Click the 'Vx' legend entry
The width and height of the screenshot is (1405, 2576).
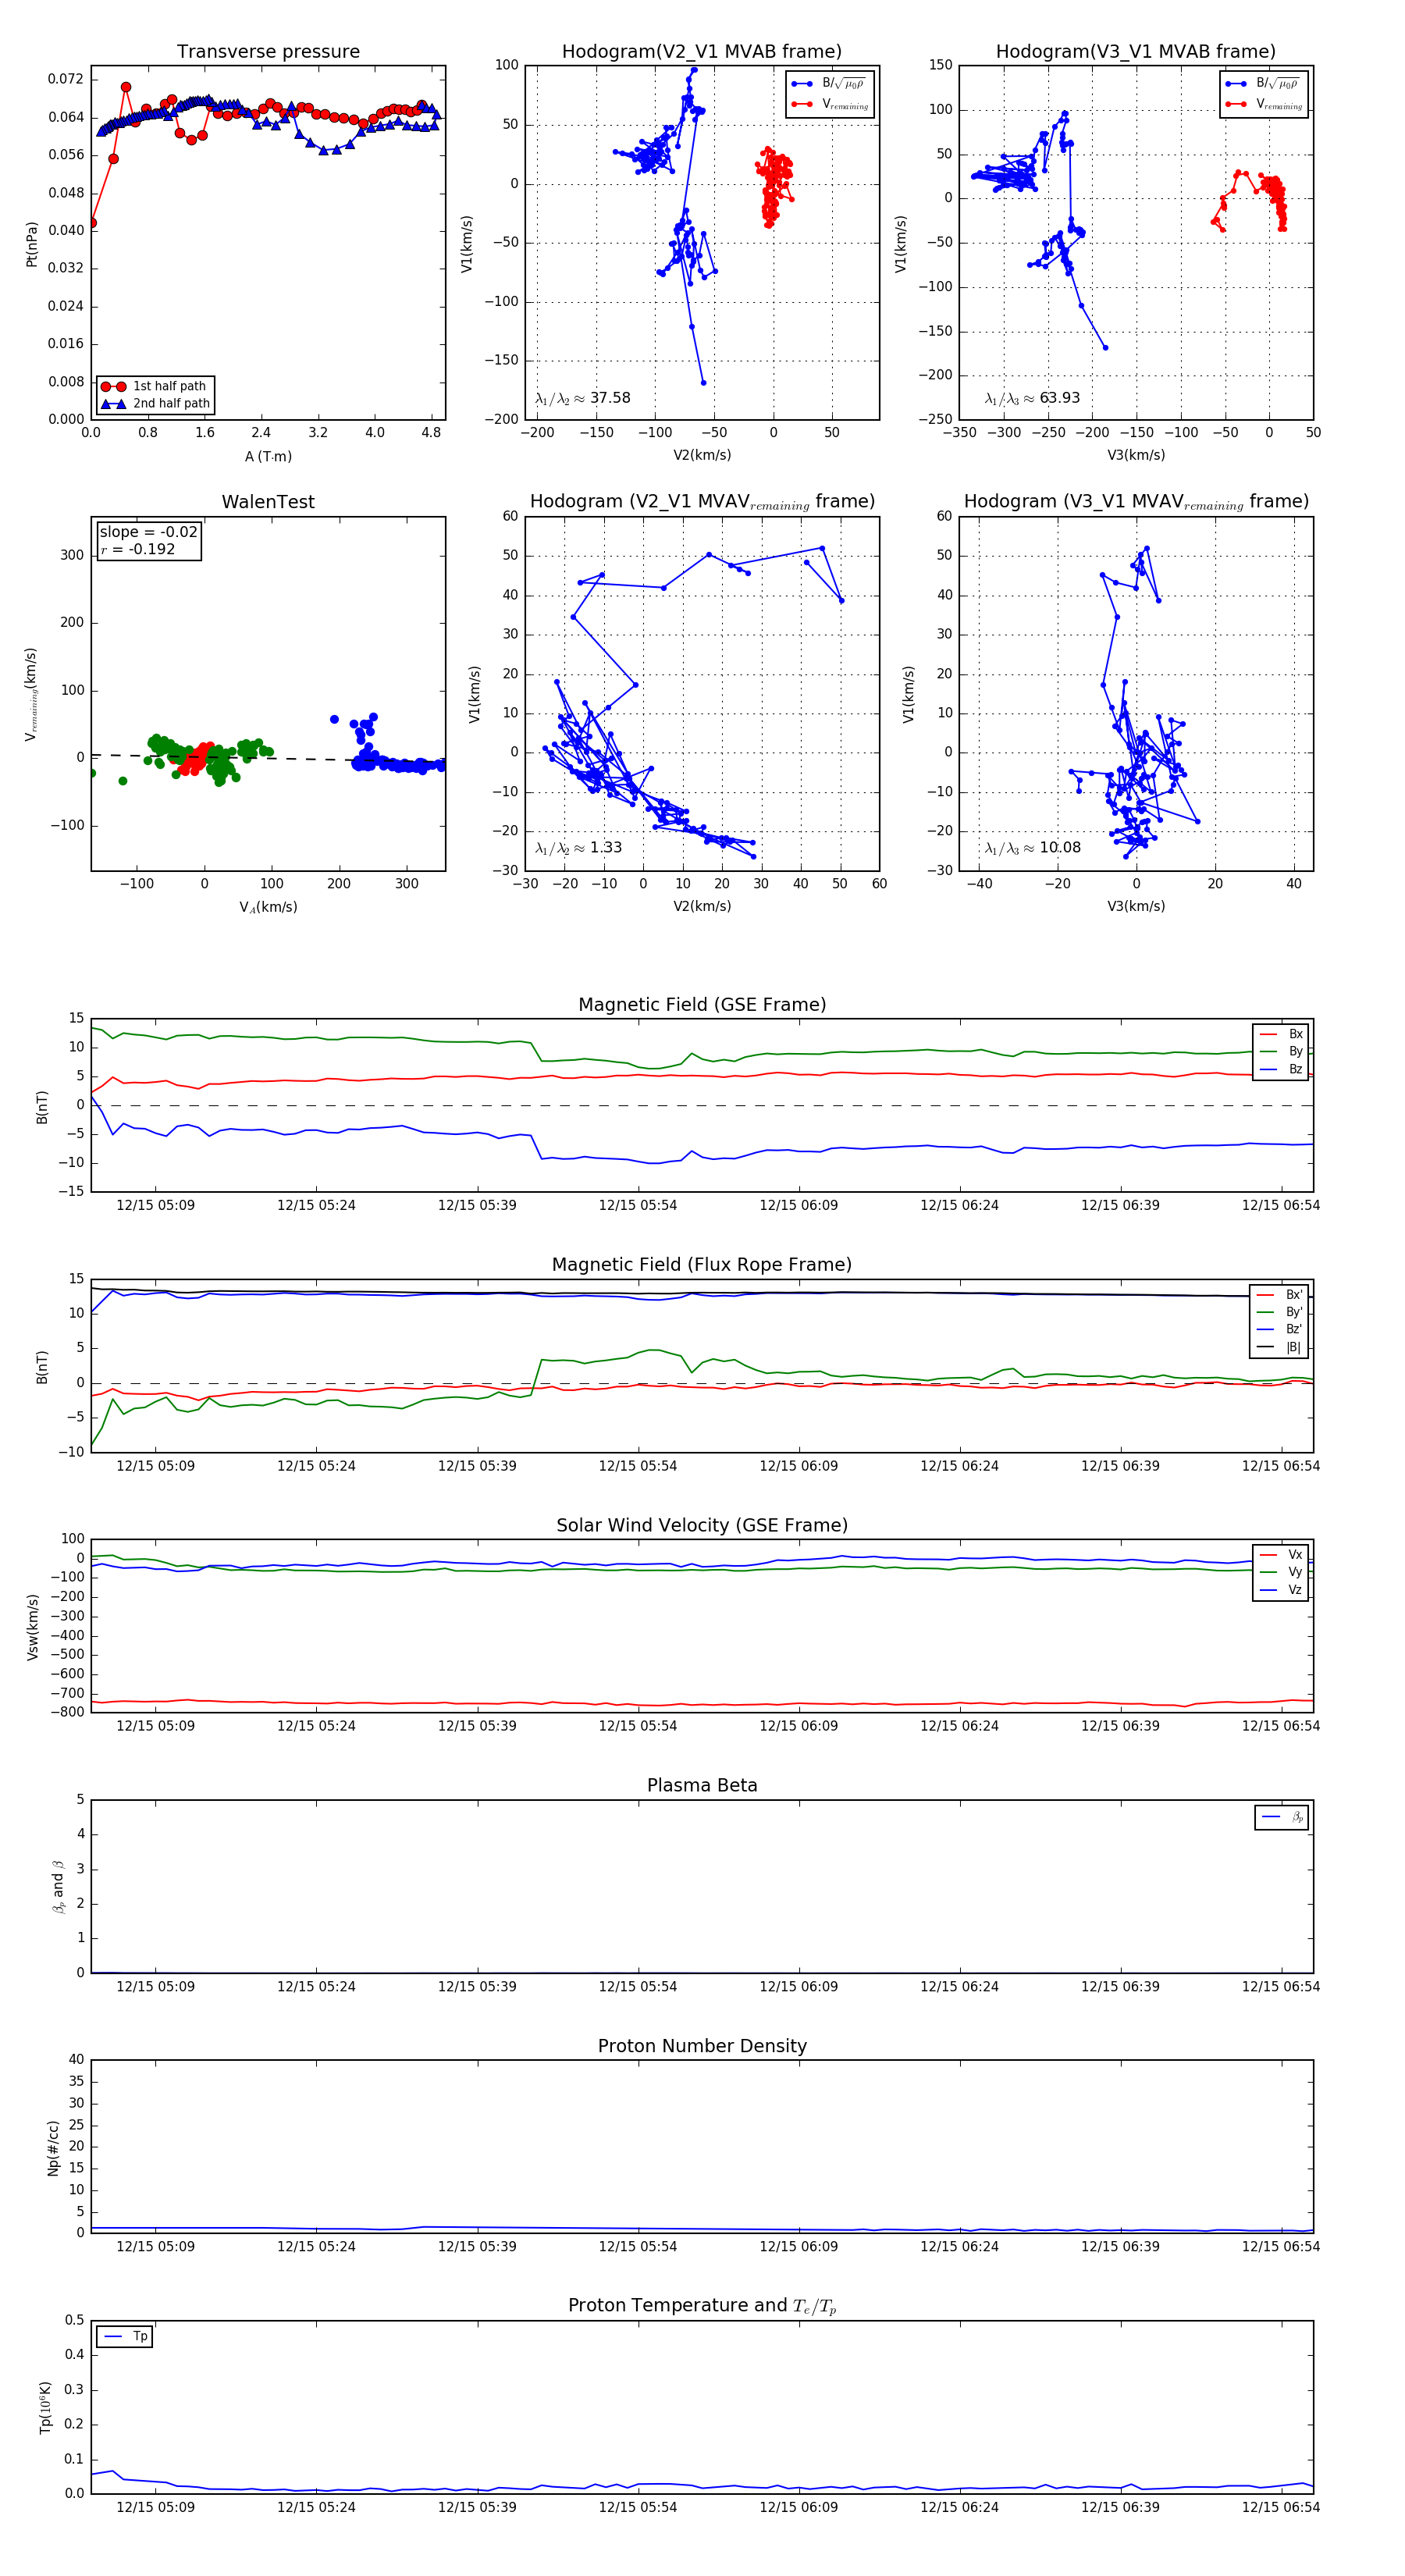pyautogui.click(x=1281, y=1555)
